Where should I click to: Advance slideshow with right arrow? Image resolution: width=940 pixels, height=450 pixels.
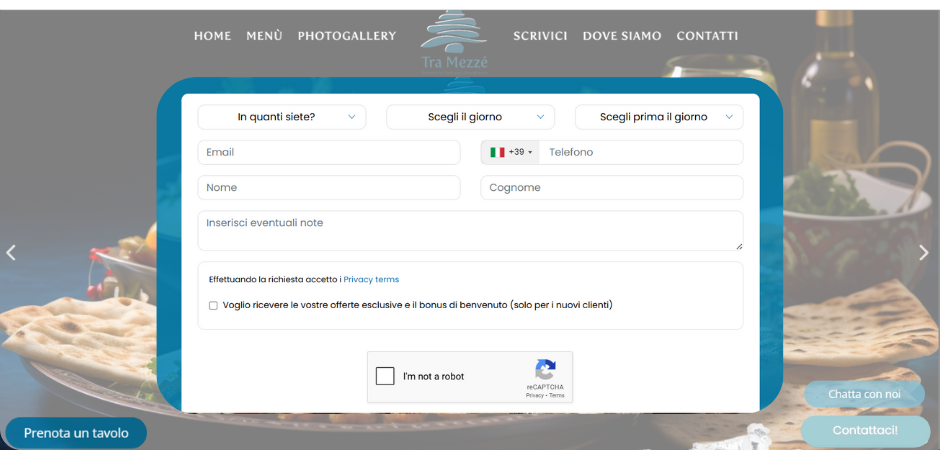pyautogui.click(x=923, y=252)
